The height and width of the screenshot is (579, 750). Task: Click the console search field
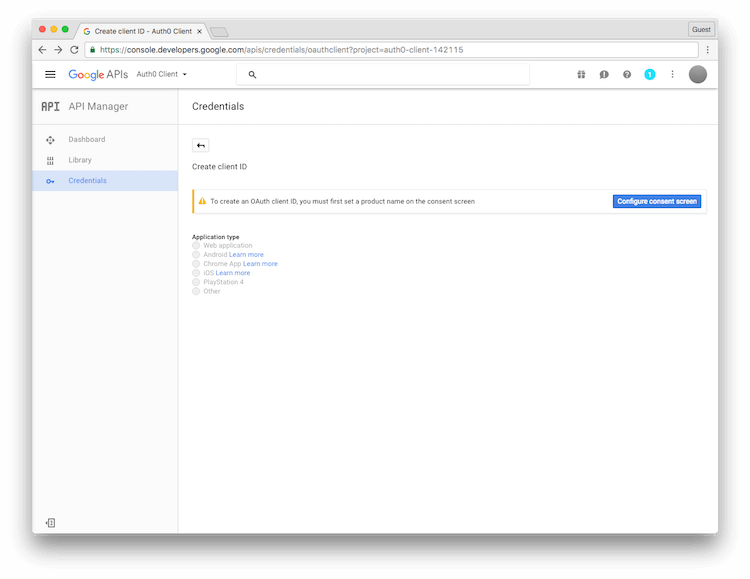(383, 75)
